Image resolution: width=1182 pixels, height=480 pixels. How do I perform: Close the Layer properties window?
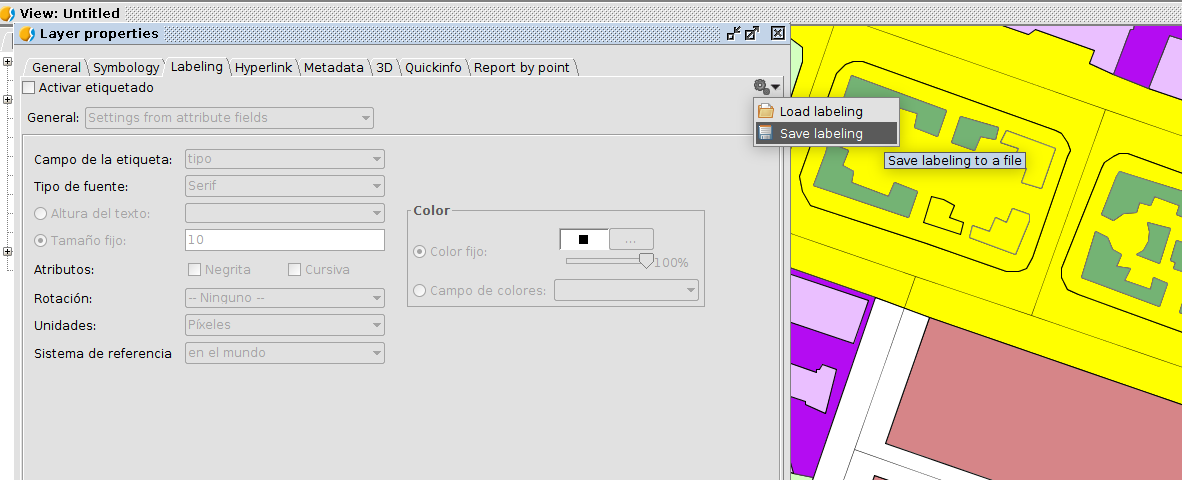777,34
